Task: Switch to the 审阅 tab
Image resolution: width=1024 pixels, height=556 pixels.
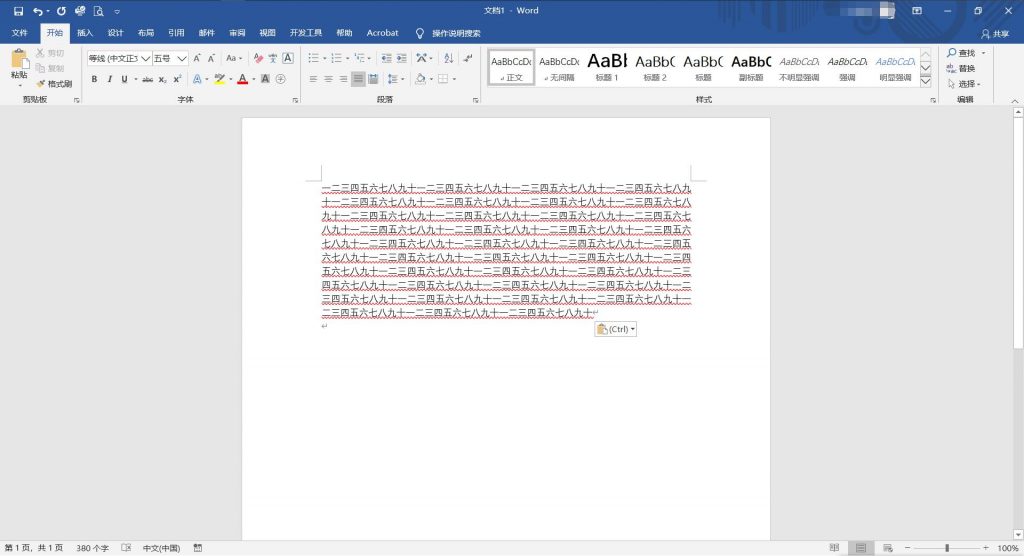Action: (x=237, y=33)
